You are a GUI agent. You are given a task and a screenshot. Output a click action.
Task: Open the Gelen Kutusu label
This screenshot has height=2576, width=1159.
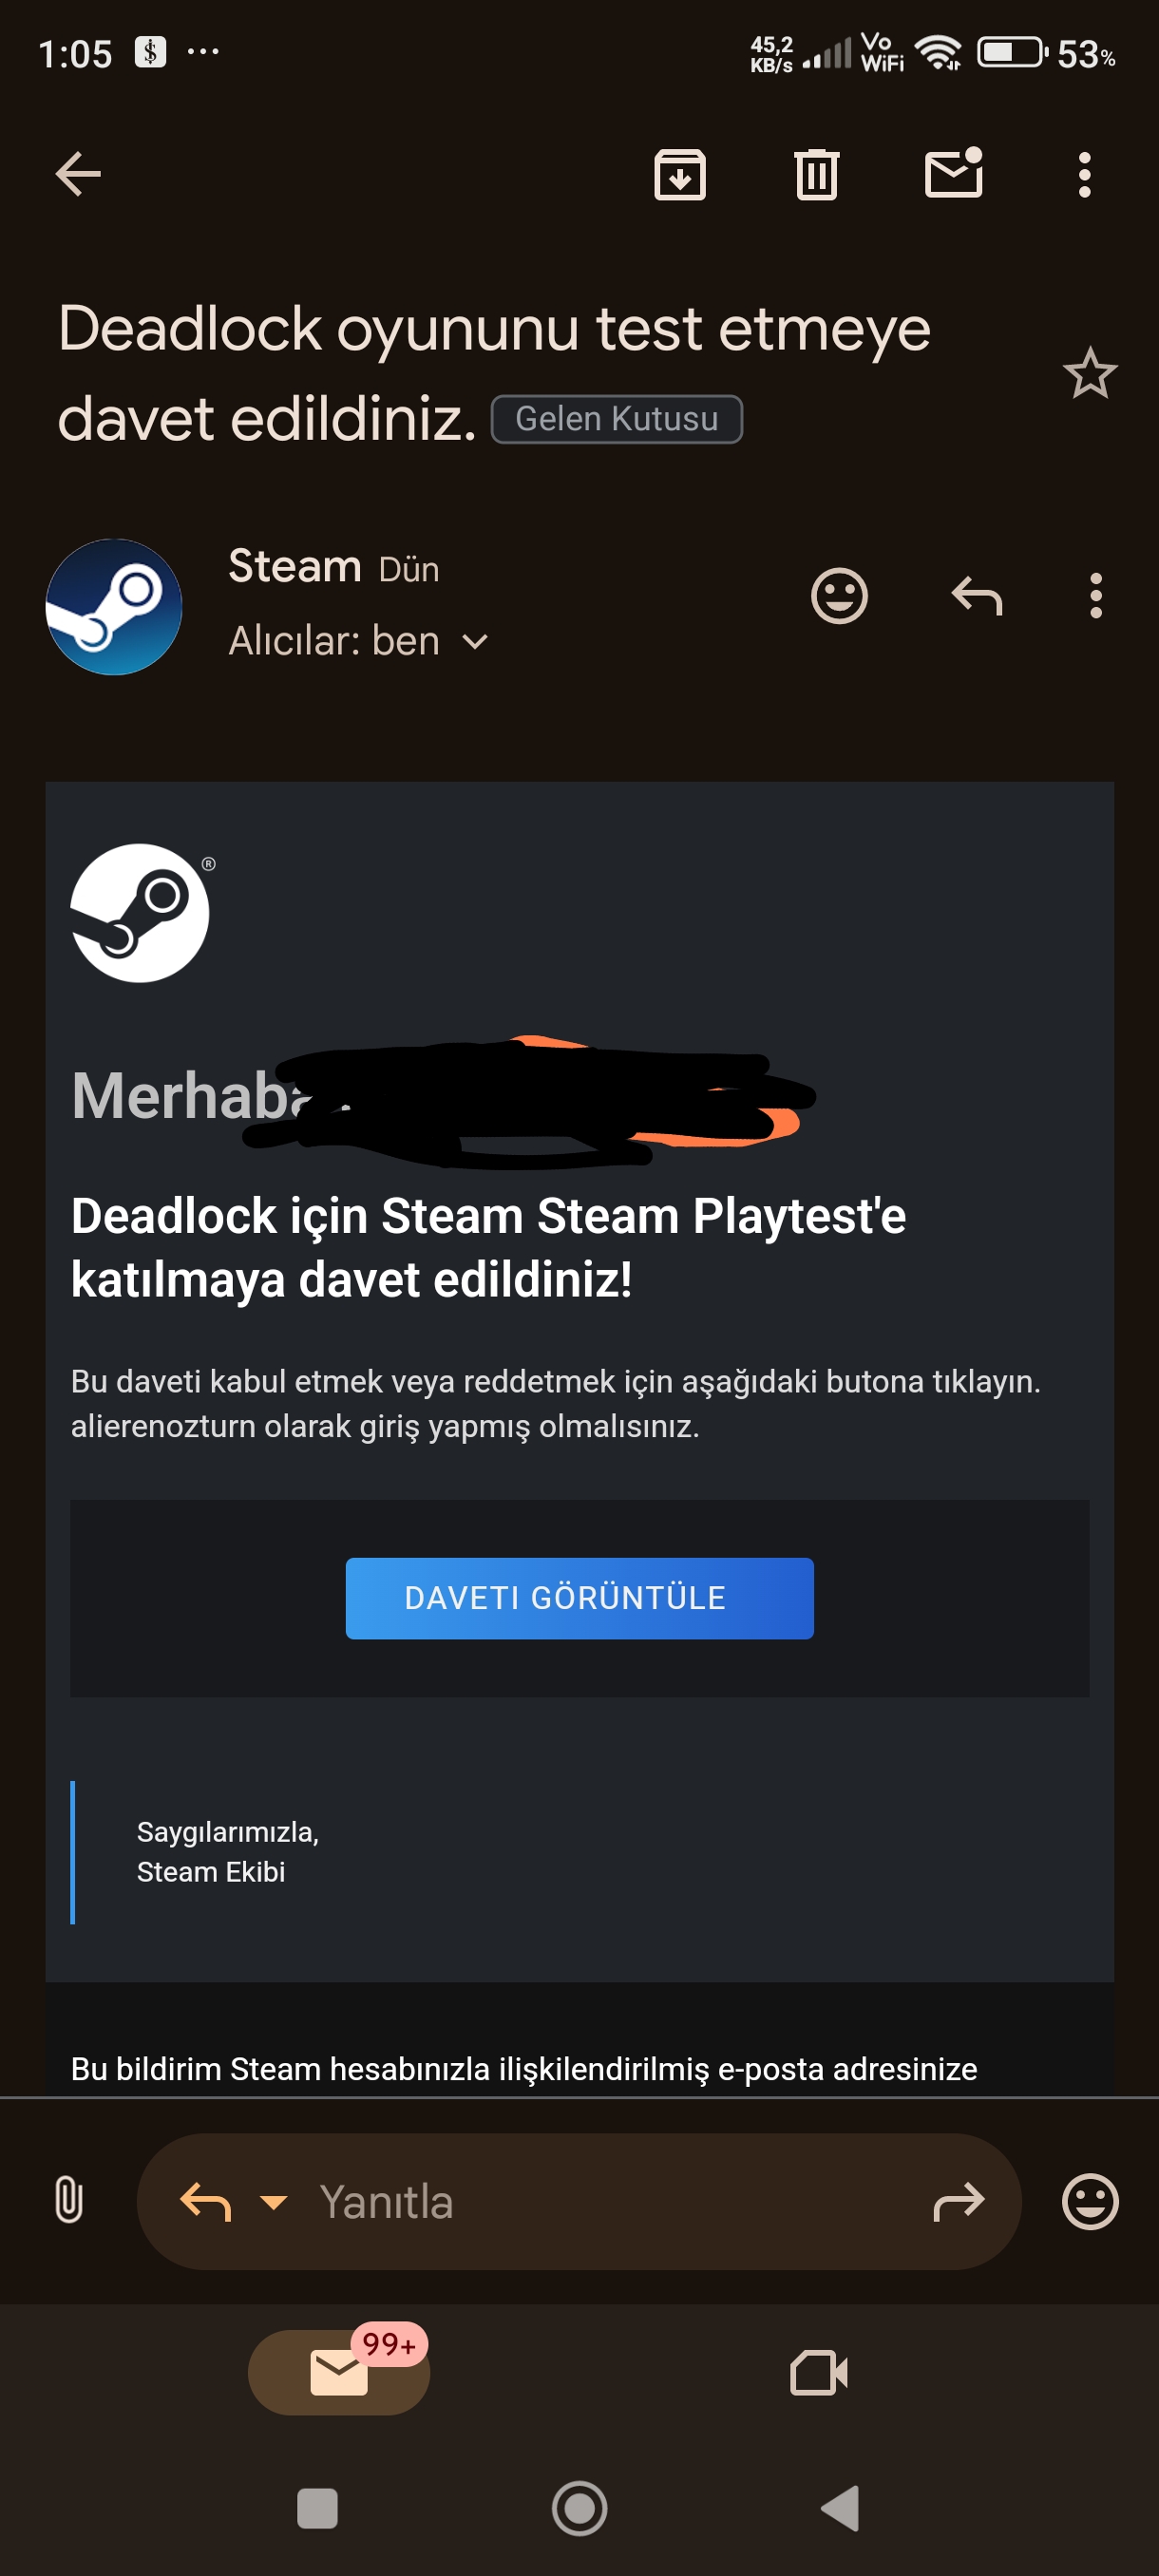point(617,419)
